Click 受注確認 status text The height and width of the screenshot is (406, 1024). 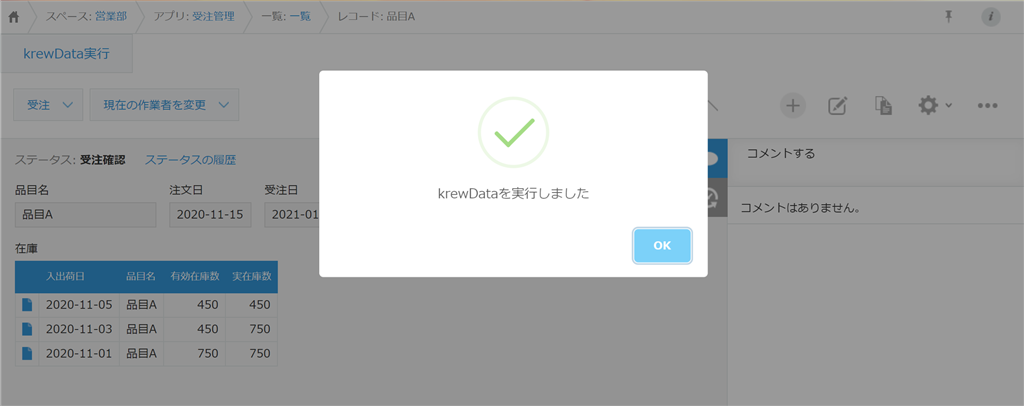point(102,159)
